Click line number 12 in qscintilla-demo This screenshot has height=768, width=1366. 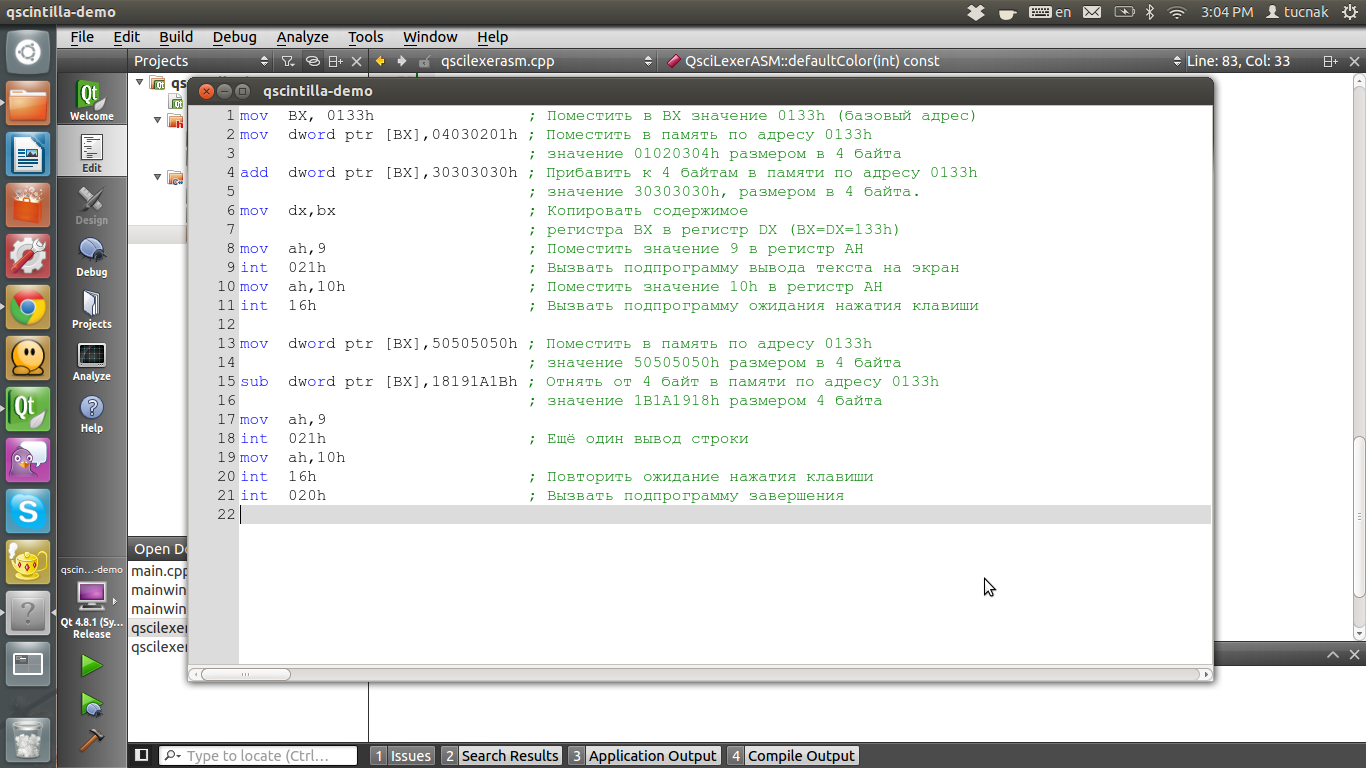point(225,325)
